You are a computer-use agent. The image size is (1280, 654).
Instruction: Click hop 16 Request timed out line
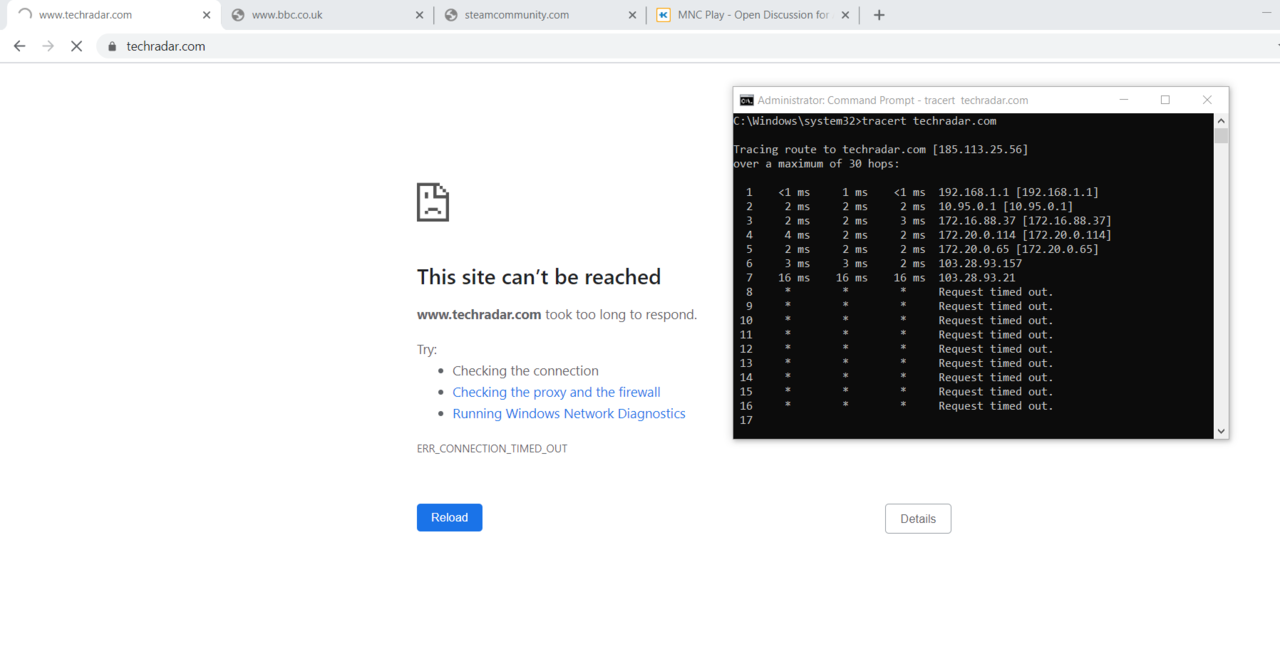click(896, 406)
